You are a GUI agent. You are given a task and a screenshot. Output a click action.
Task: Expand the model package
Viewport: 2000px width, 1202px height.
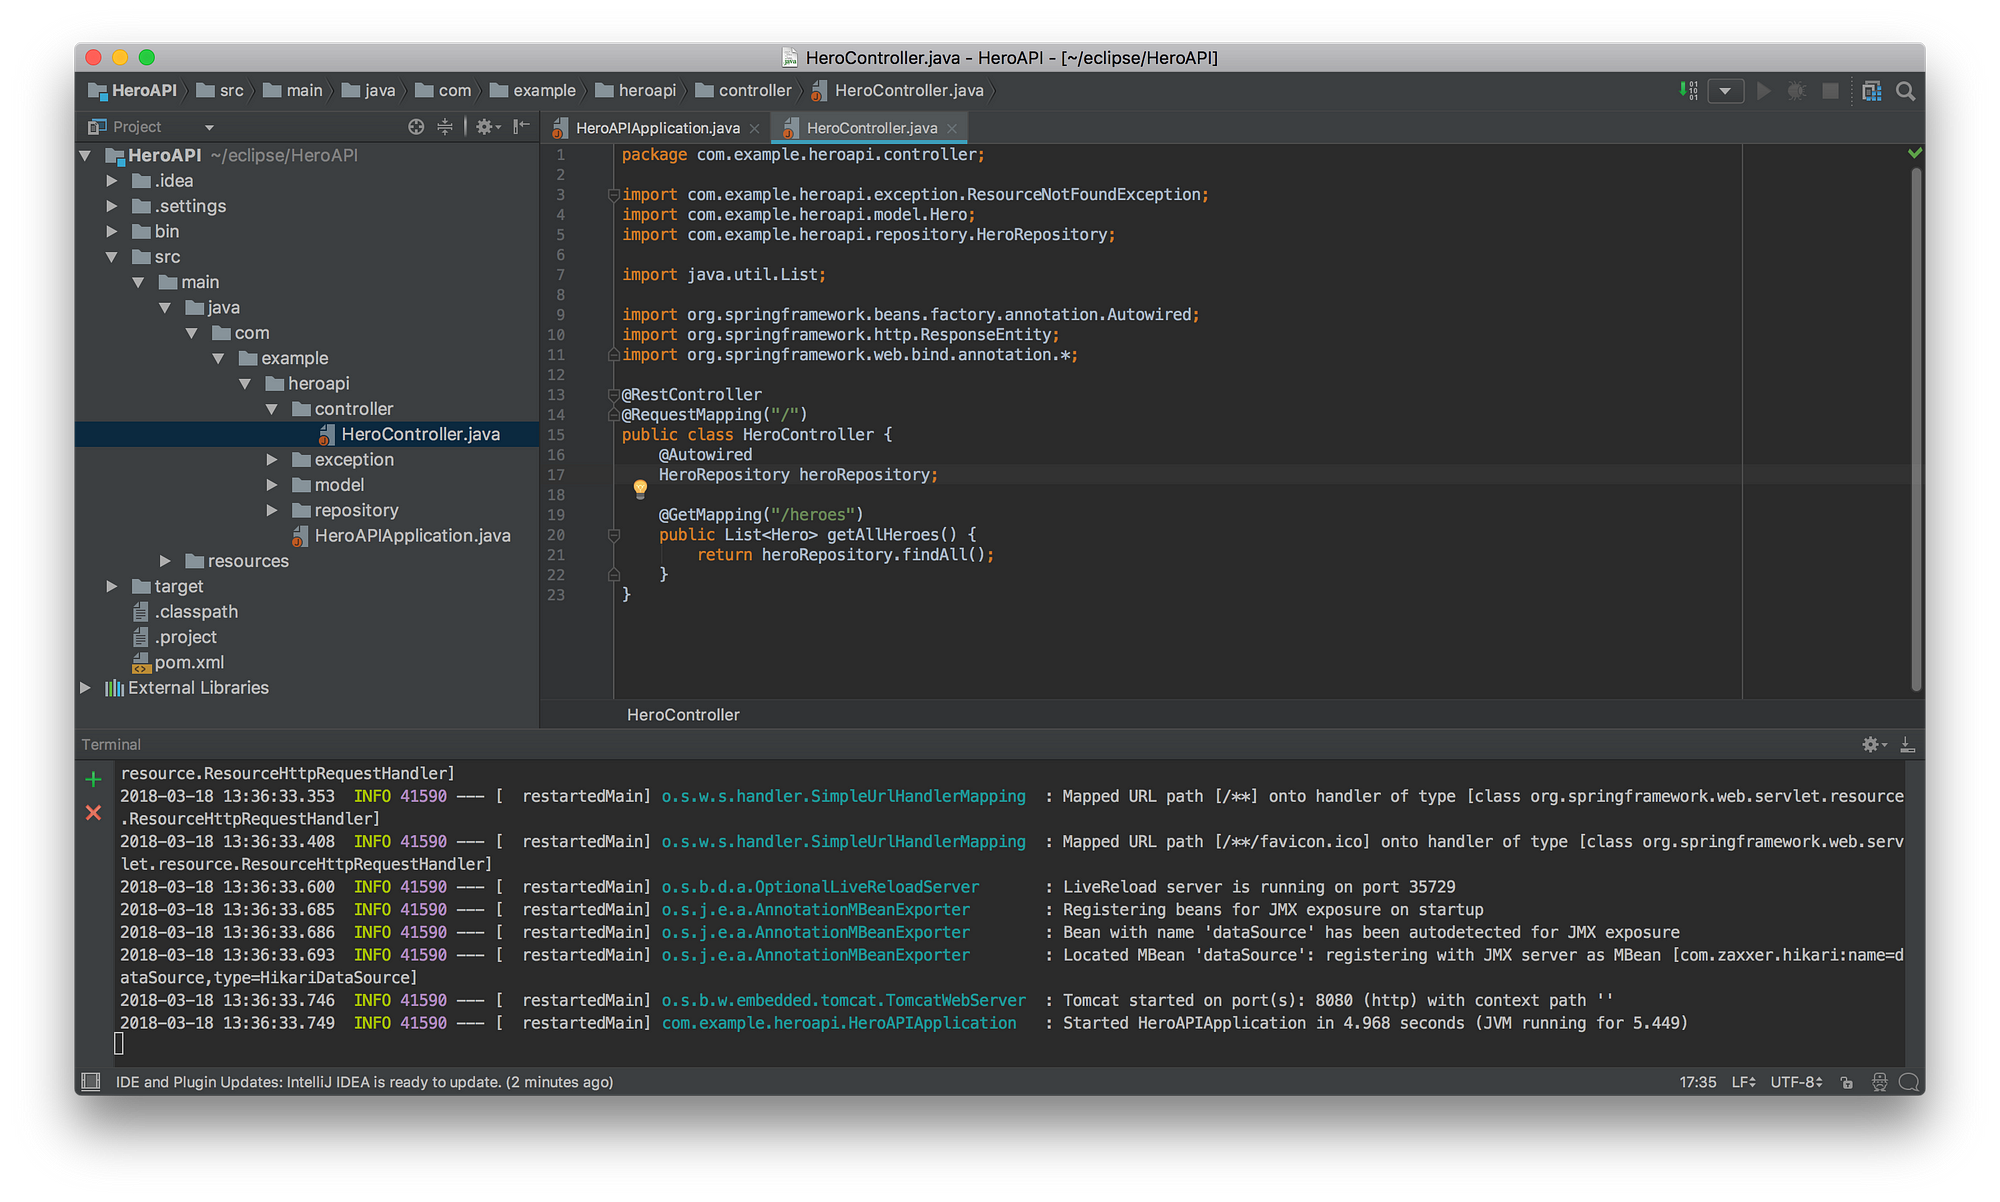click(272, 485)
